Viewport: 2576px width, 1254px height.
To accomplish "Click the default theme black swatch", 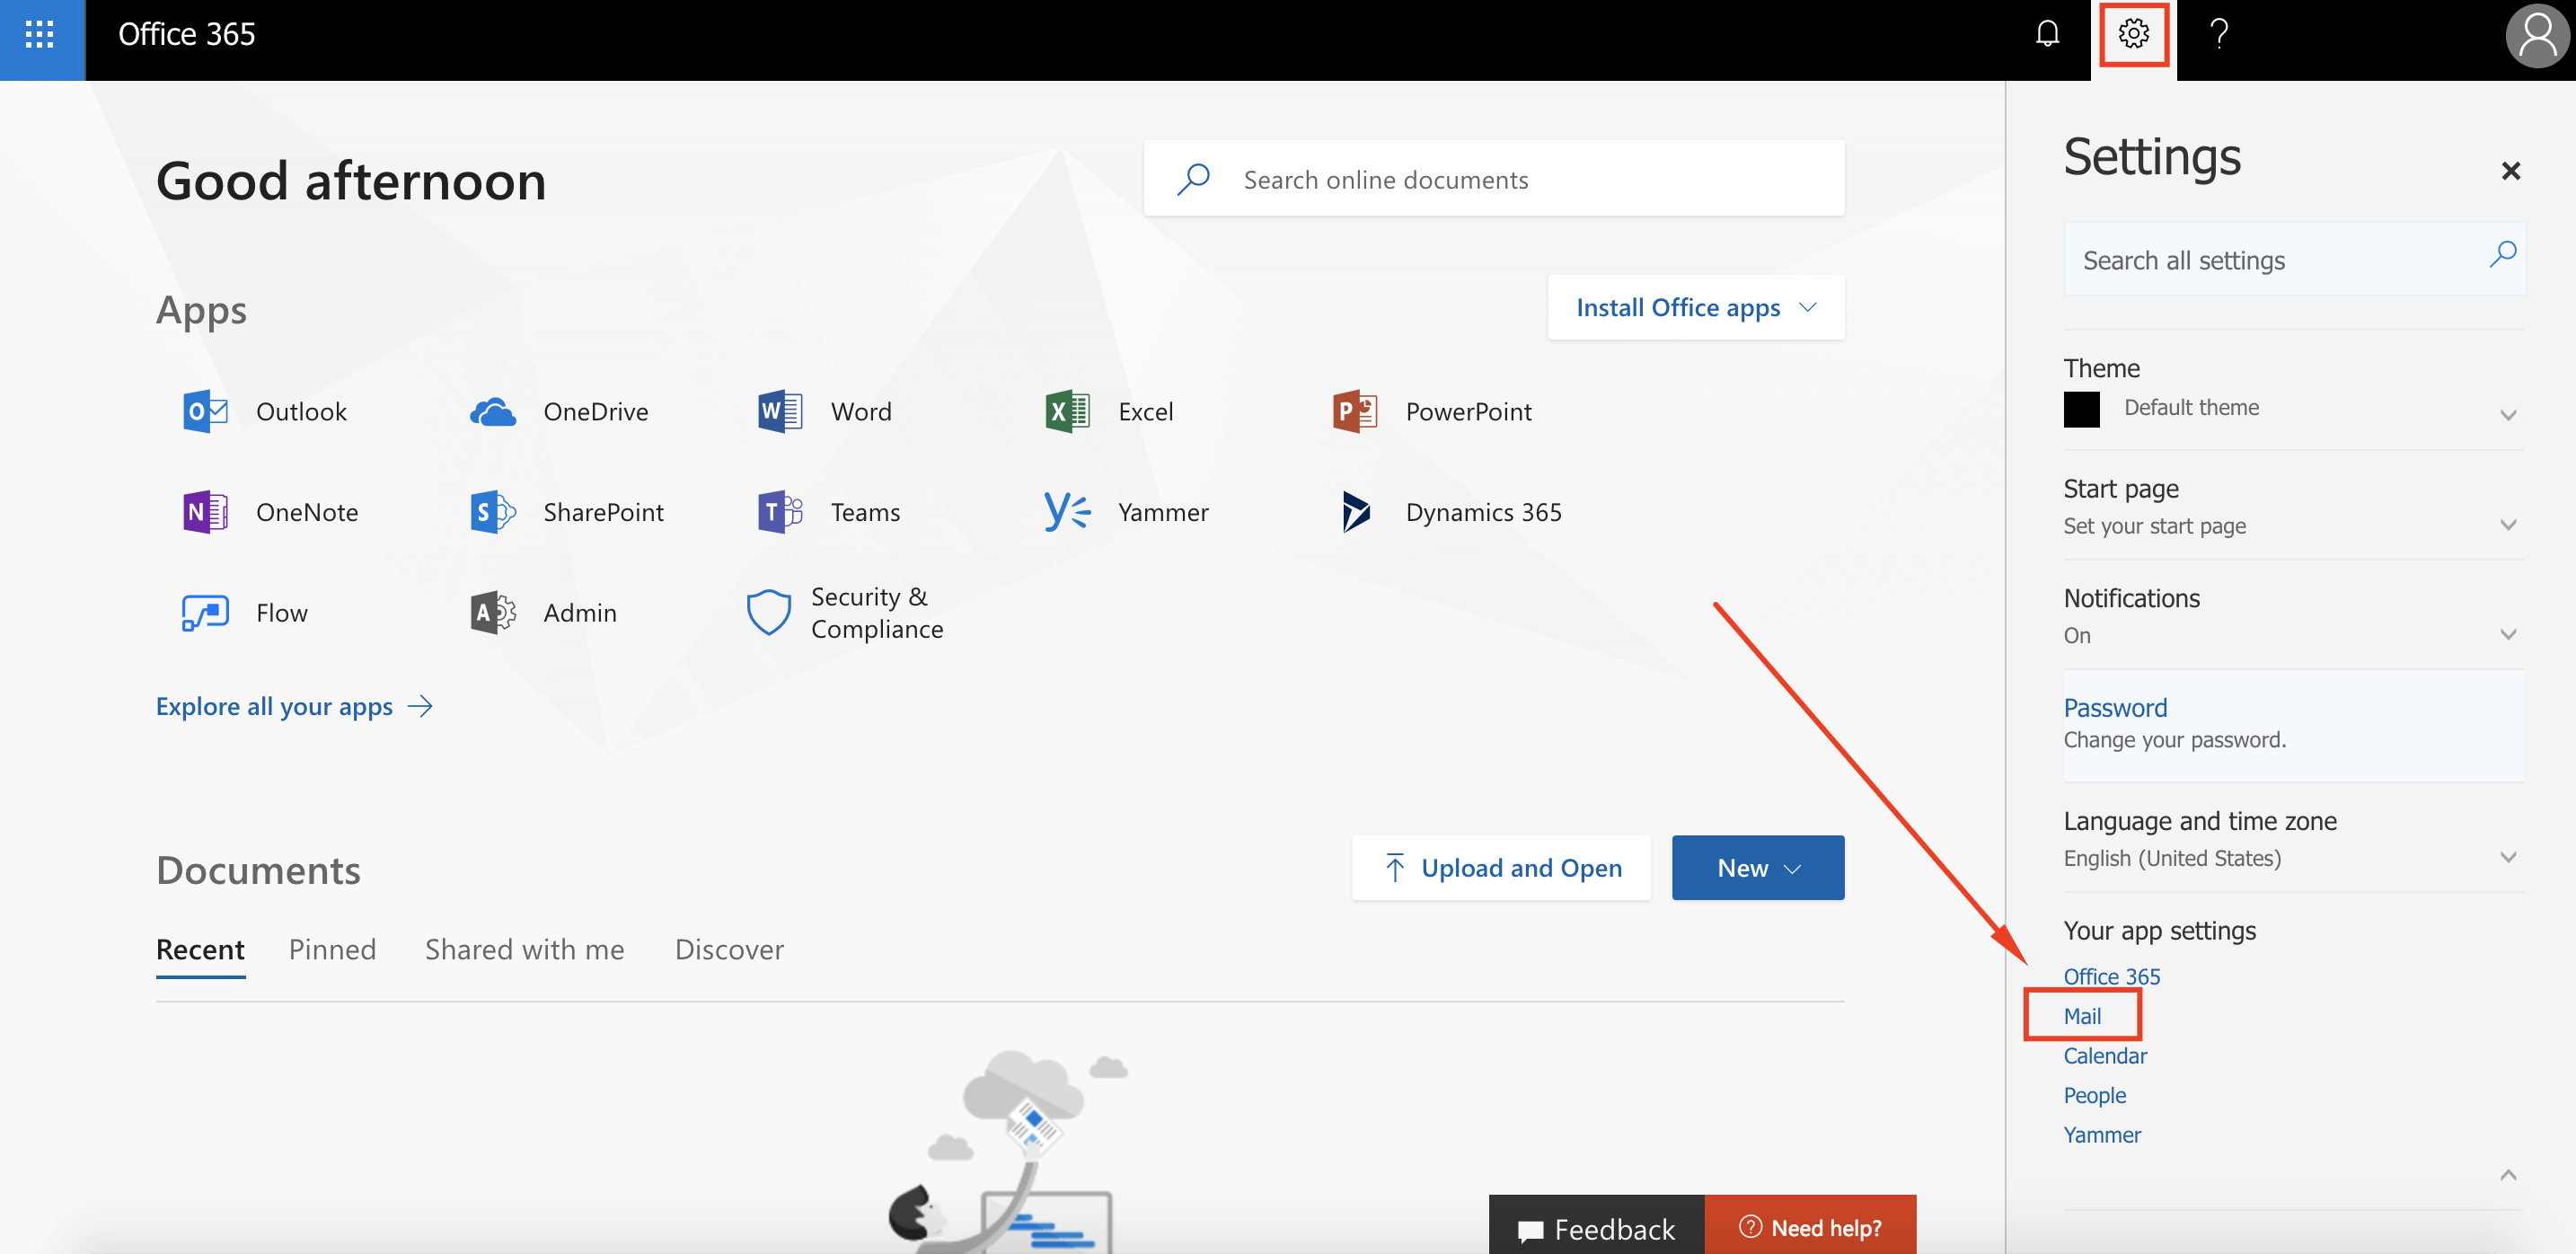I will point(2081,409).
